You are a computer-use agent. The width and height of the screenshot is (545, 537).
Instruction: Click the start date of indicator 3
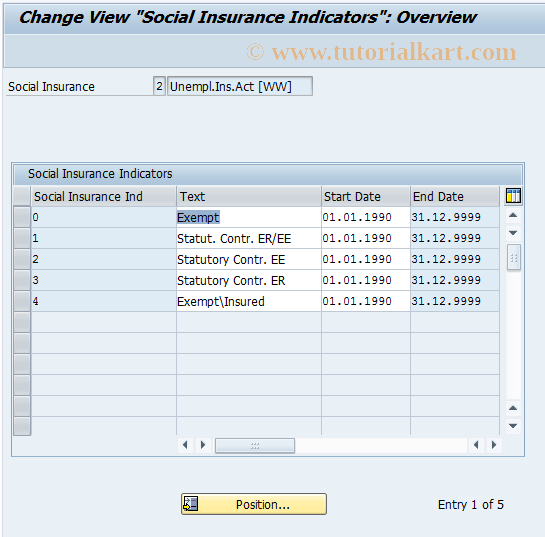[x=366, y=280]
